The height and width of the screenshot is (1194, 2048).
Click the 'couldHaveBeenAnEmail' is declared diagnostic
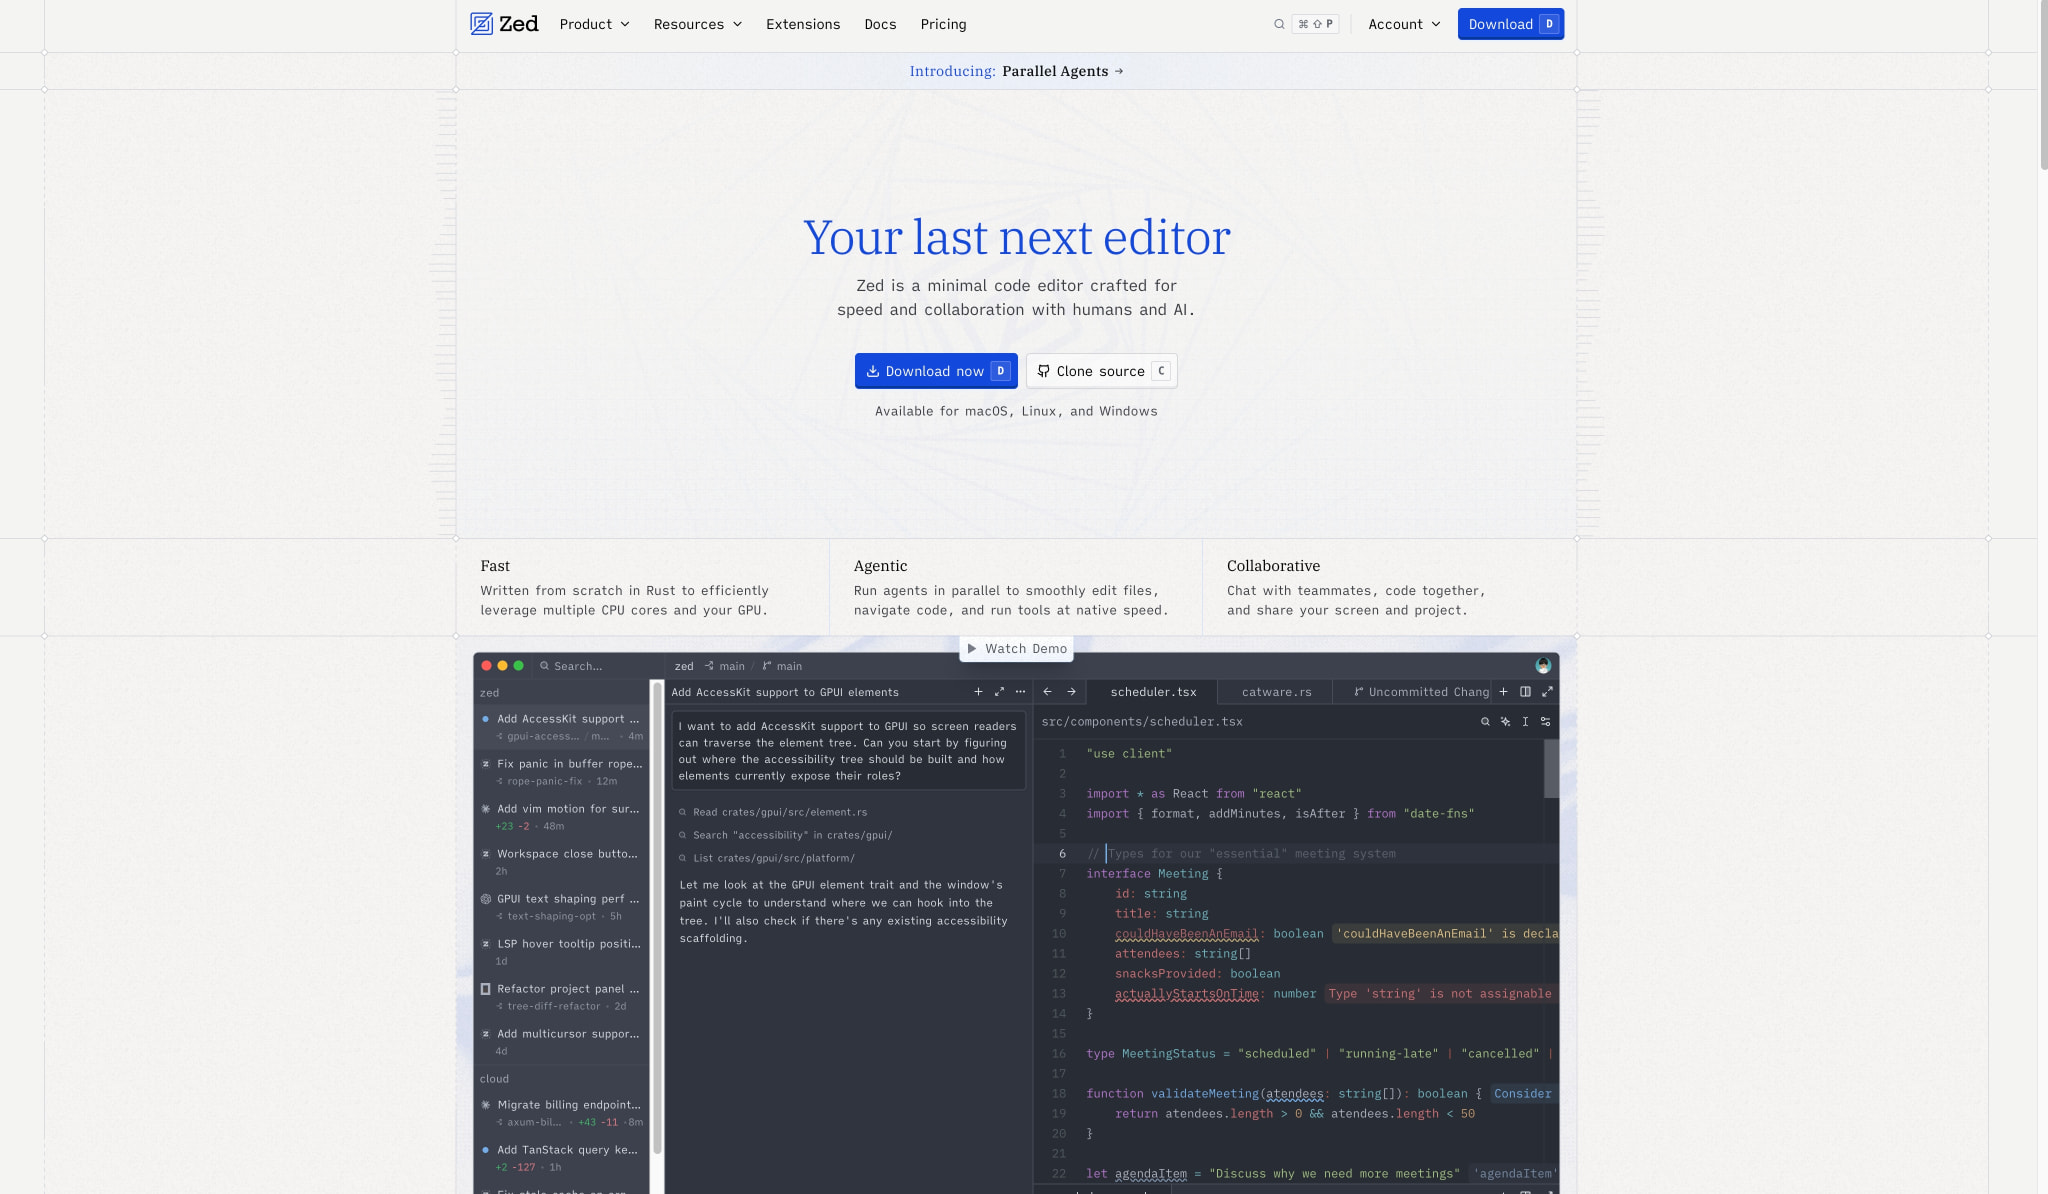pos(1448,934)
